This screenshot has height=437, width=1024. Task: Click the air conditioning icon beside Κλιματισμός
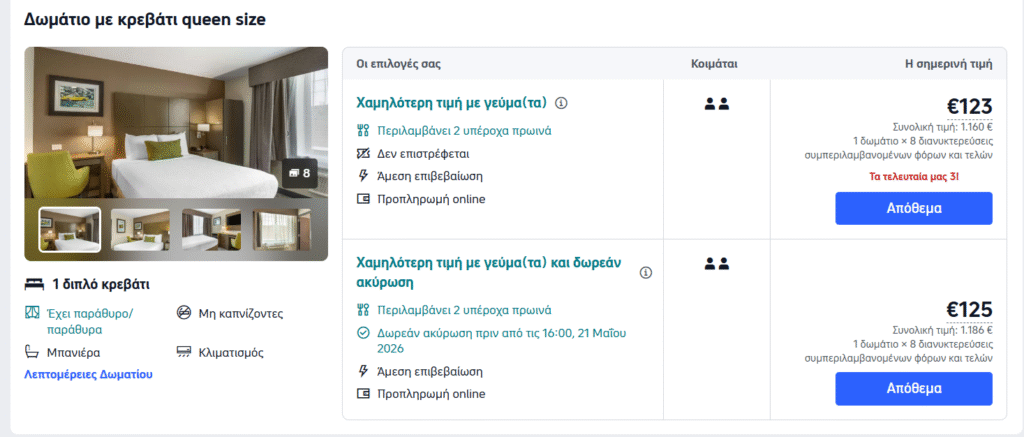coord(184,353)
